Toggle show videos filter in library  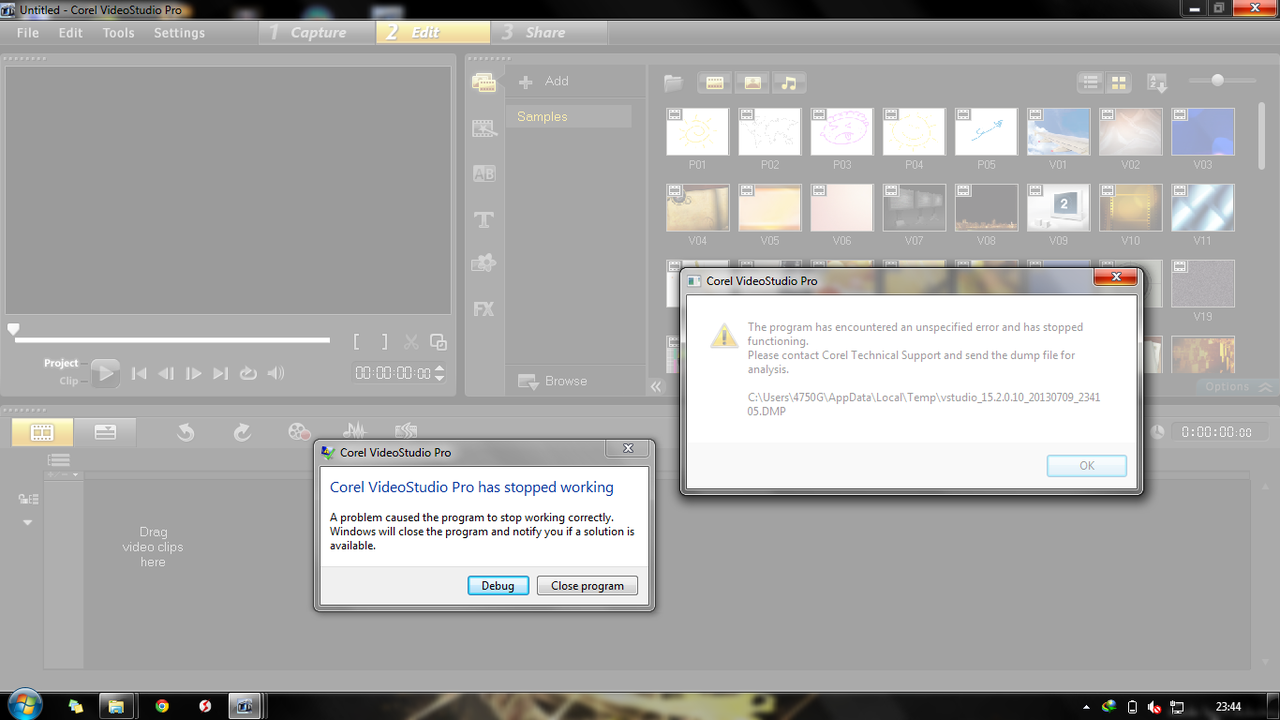point(714,83)
